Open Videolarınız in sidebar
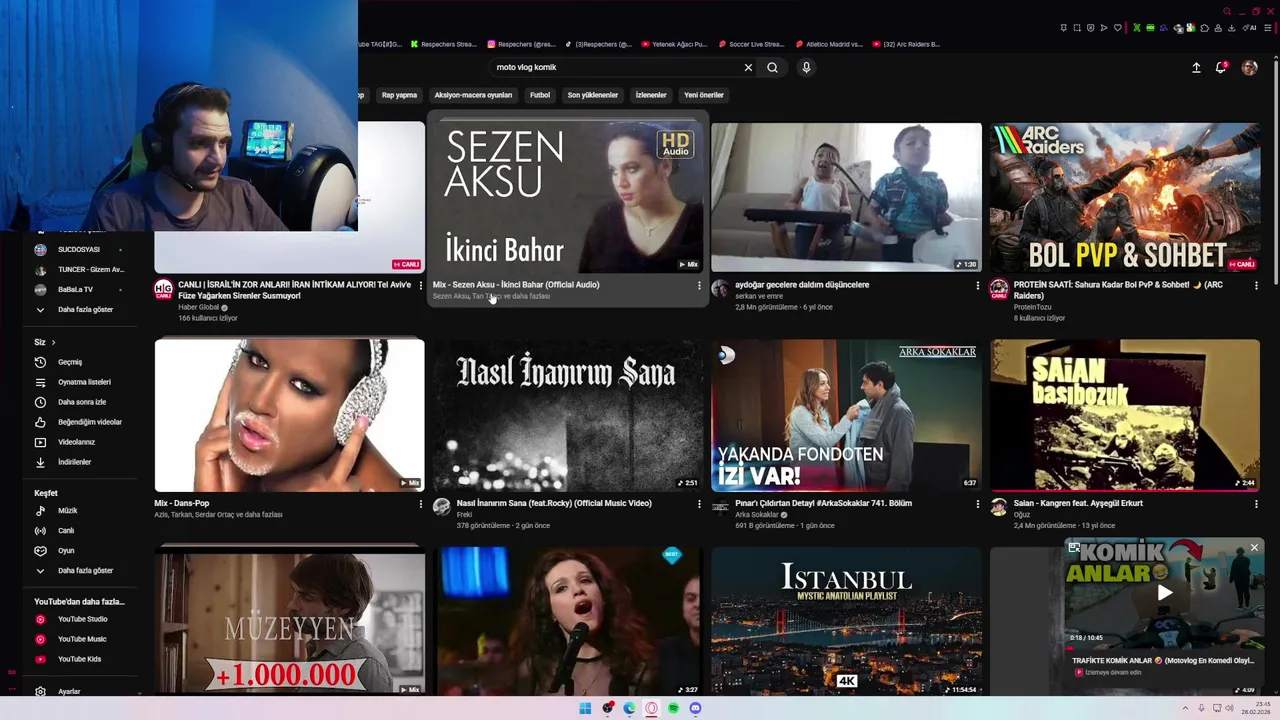 point(77,442)
